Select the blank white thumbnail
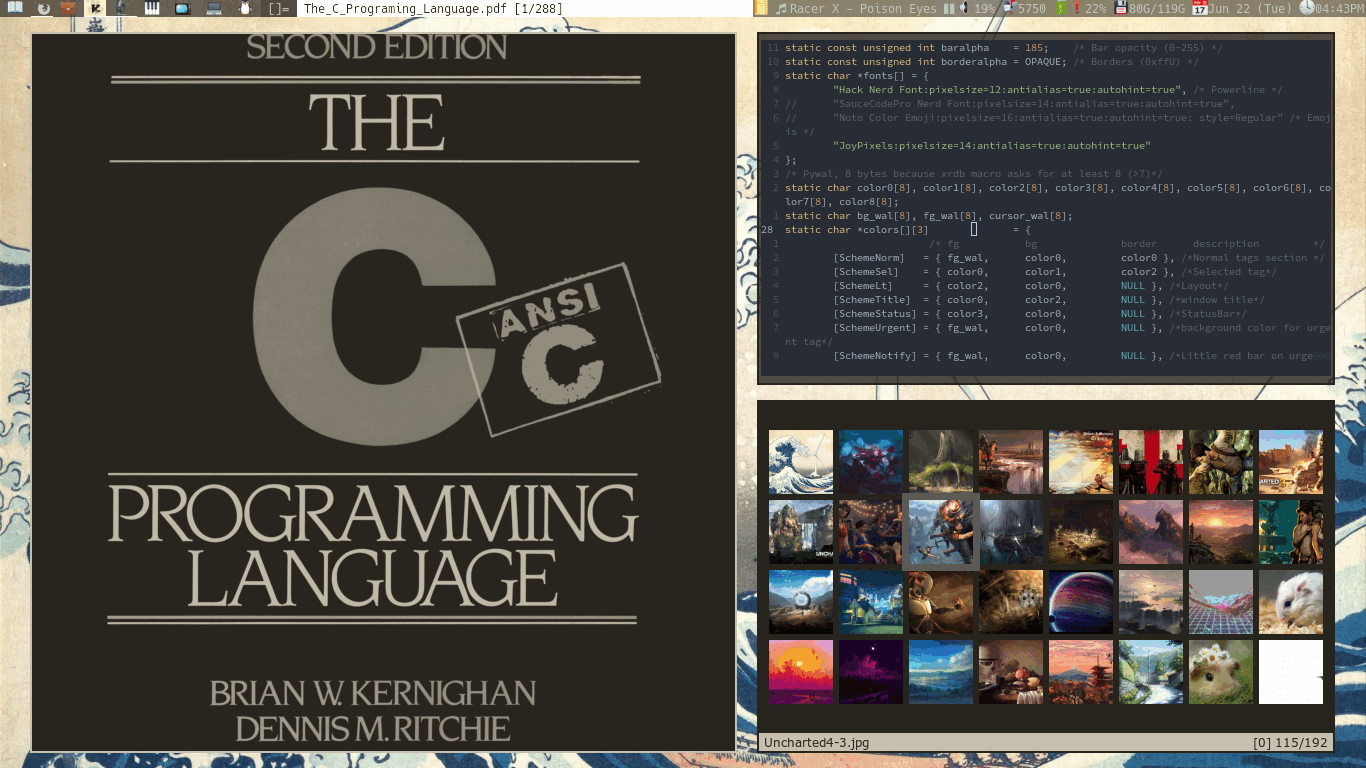The width and height of the screenshot is (1366, 768). click(1291, 672)
